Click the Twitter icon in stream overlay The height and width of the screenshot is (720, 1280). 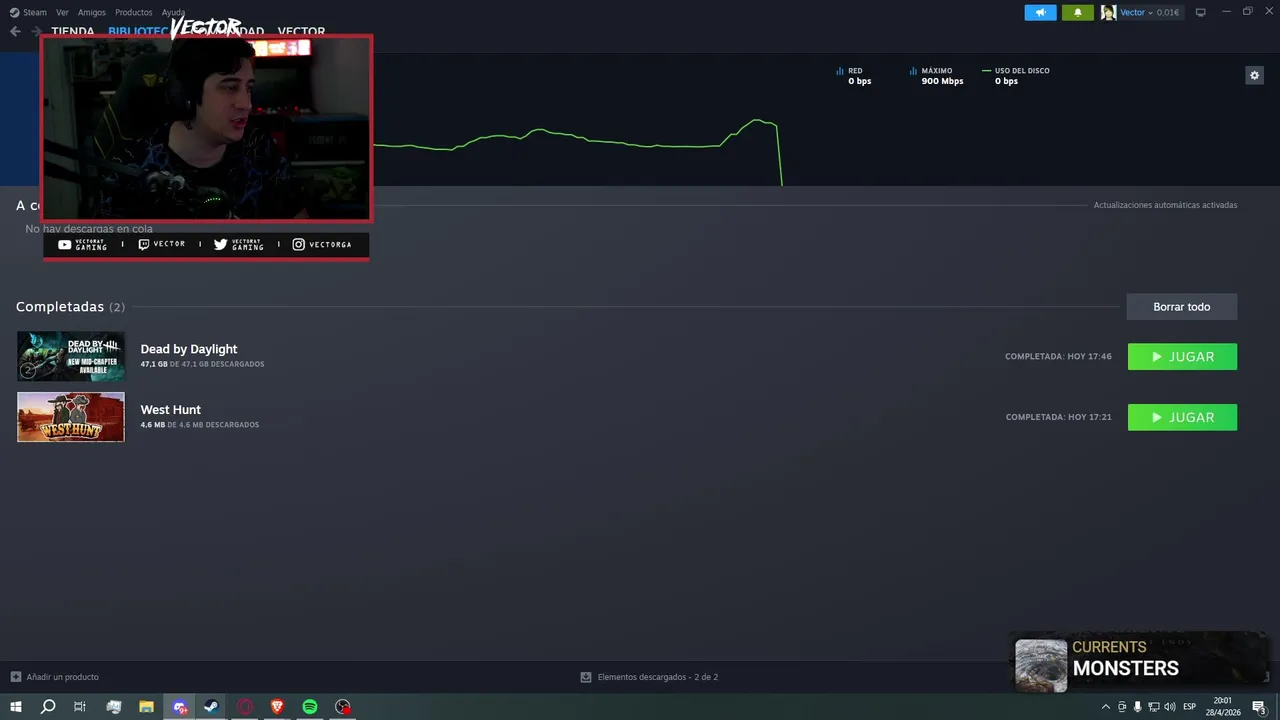point(221,245)
